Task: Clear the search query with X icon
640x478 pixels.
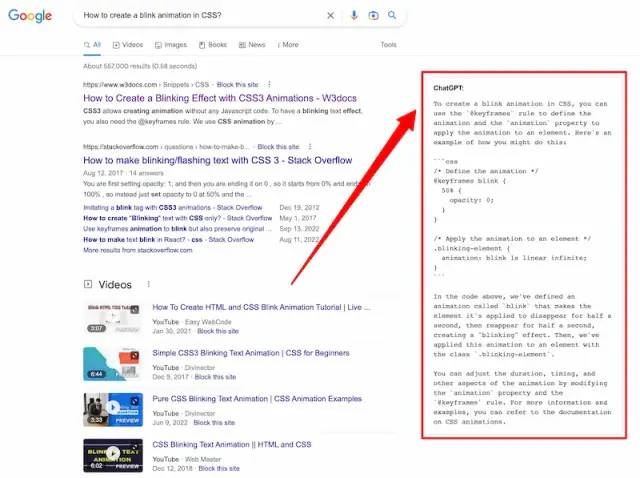Action: 331,16
